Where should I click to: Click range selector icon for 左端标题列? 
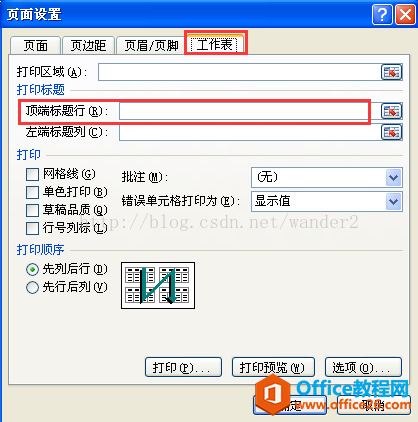pos(392,132)
